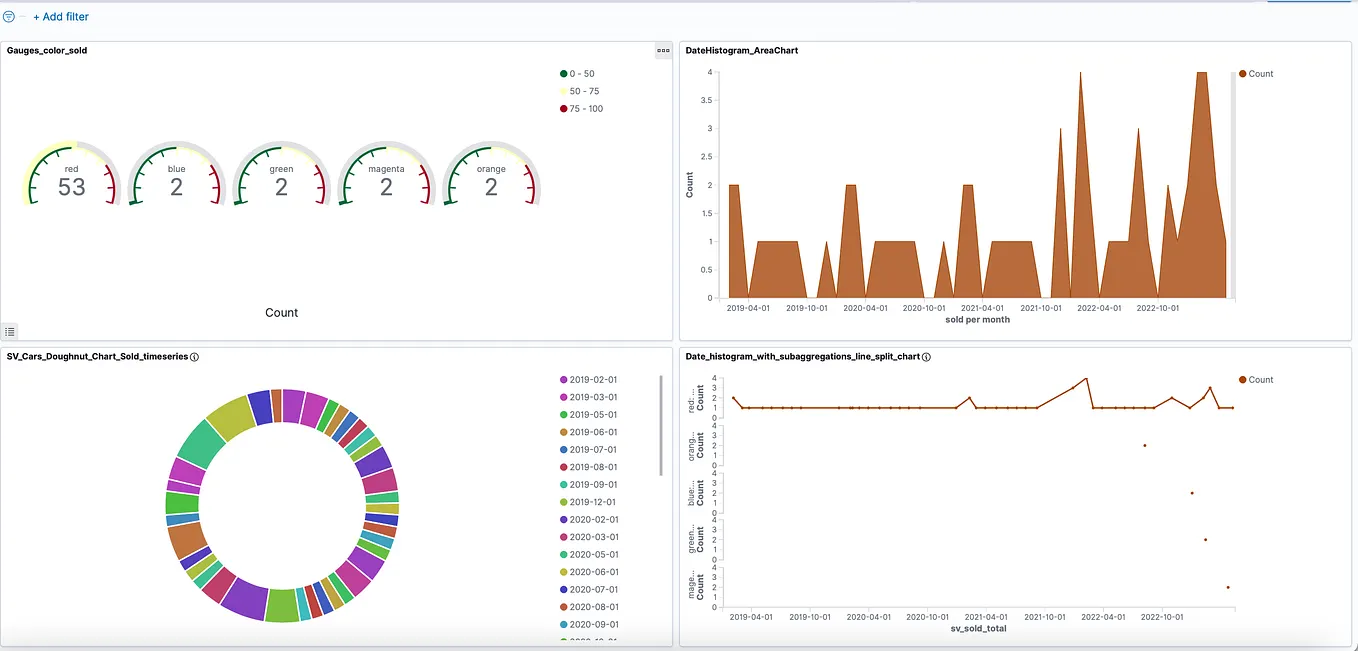Click the green color dot next to 0 - 50

pos(563,73)
